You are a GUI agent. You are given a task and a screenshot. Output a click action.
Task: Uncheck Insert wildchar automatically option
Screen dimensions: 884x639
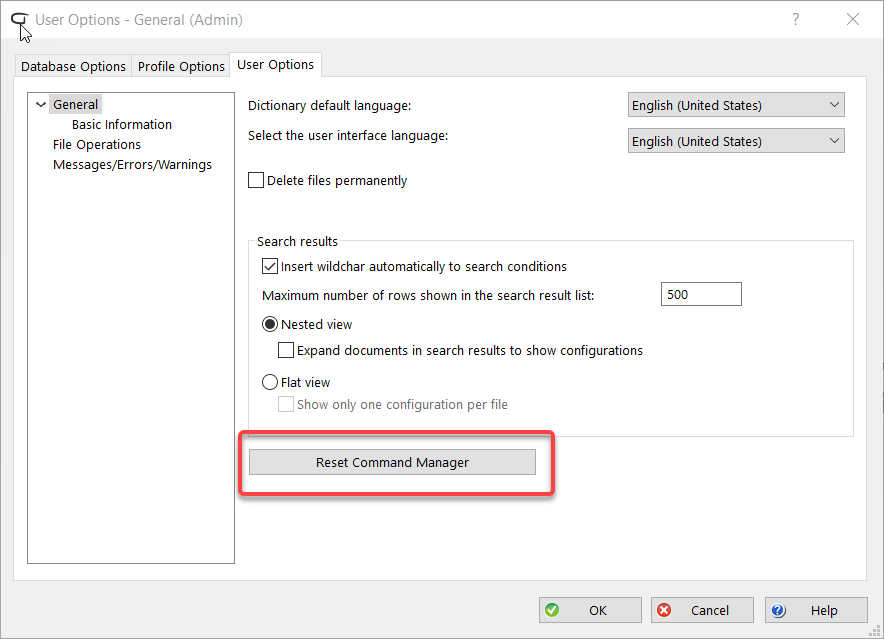tap(270, 267)
